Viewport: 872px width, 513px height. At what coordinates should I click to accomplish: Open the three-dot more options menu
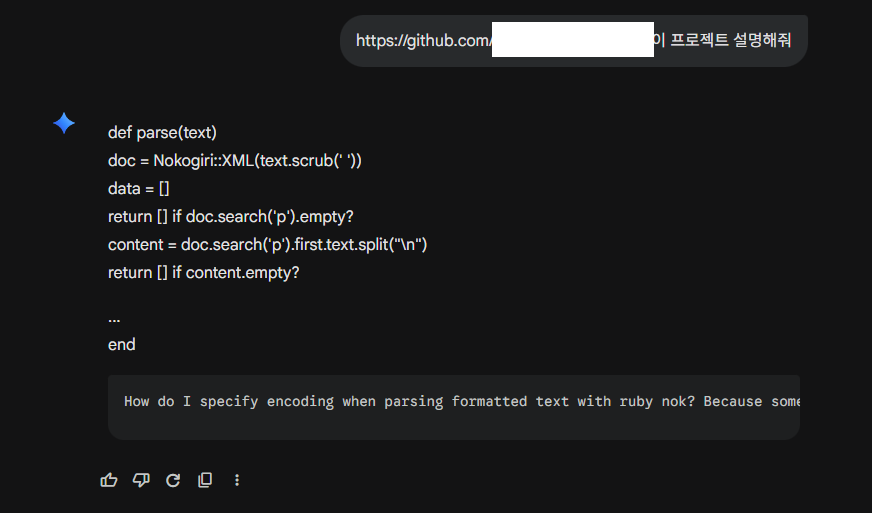point(237,480)
